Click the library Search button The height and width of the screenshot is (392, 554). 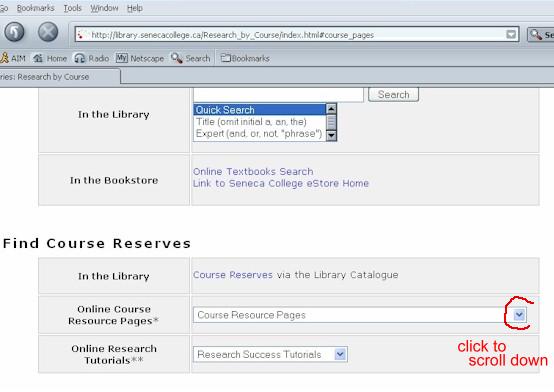(393, 94)
